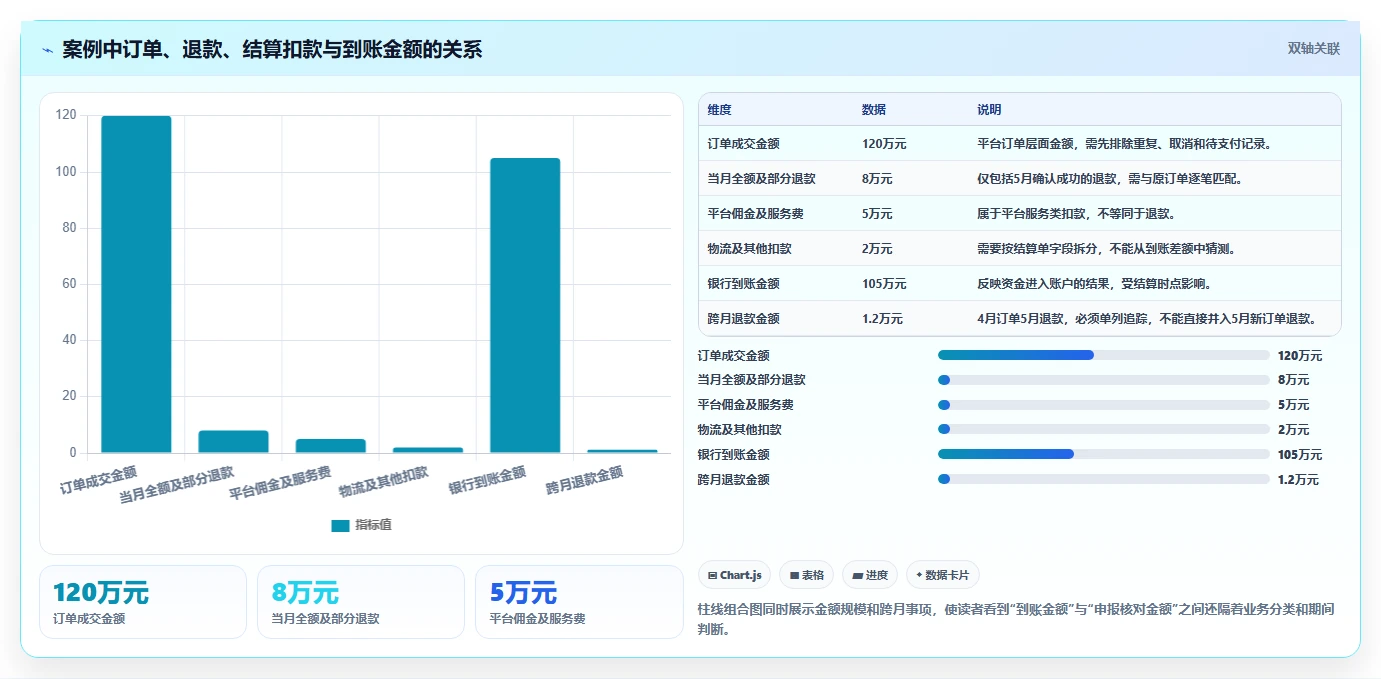Select the 数据卡片 tag chip
The image size is (1381, 679).
(x=942, y=575)
